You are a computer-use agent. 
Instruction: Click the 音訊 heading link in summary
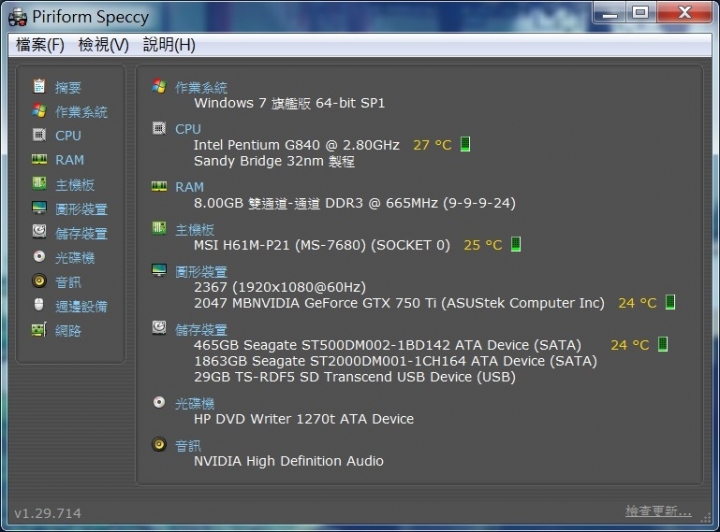pyautogui.click(x=188, y=446)
